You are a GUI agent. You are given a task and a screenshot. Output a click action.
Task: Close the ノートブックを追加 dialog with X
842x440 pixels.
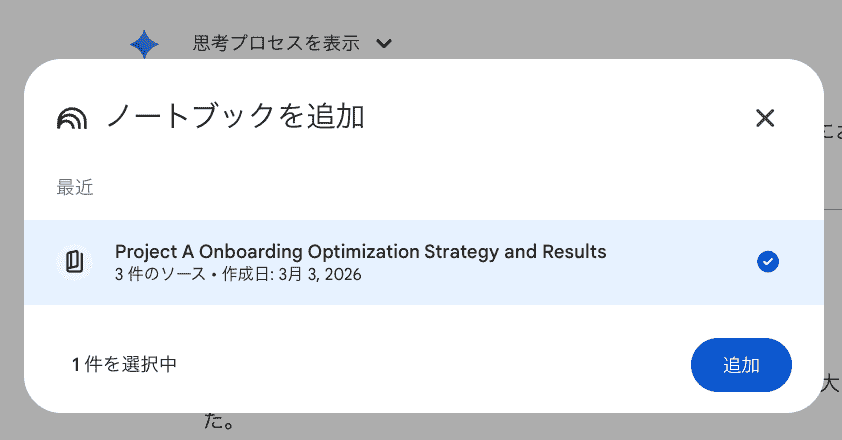coord(765,118)
